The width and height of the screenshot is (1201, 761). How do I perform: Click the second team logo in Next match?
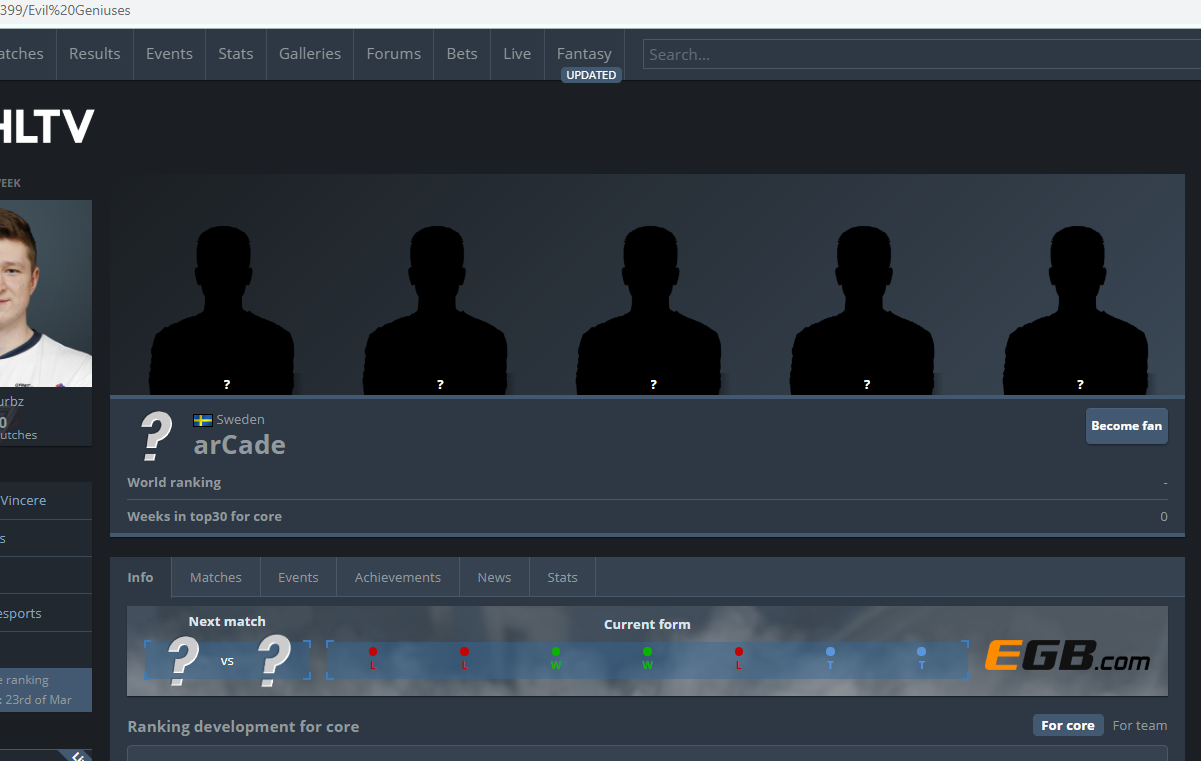274,660
